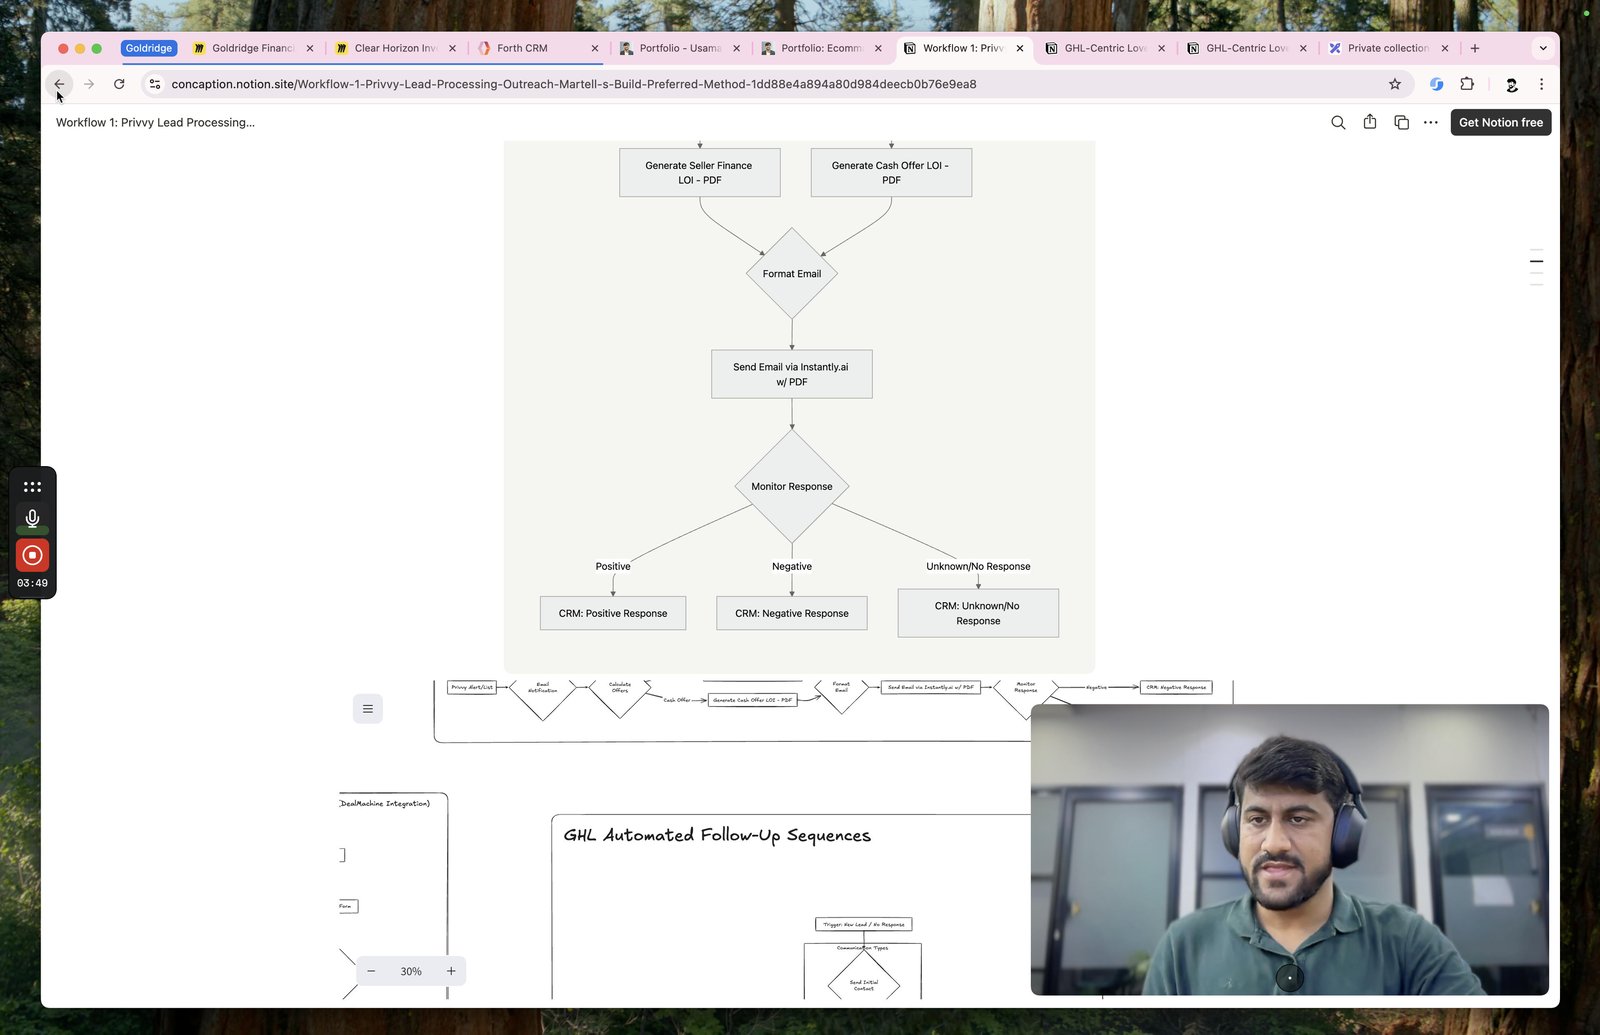Click CRM: Negative Response box
The width and height of the screenshot is (1600, 1035).
tap(792, 613)
